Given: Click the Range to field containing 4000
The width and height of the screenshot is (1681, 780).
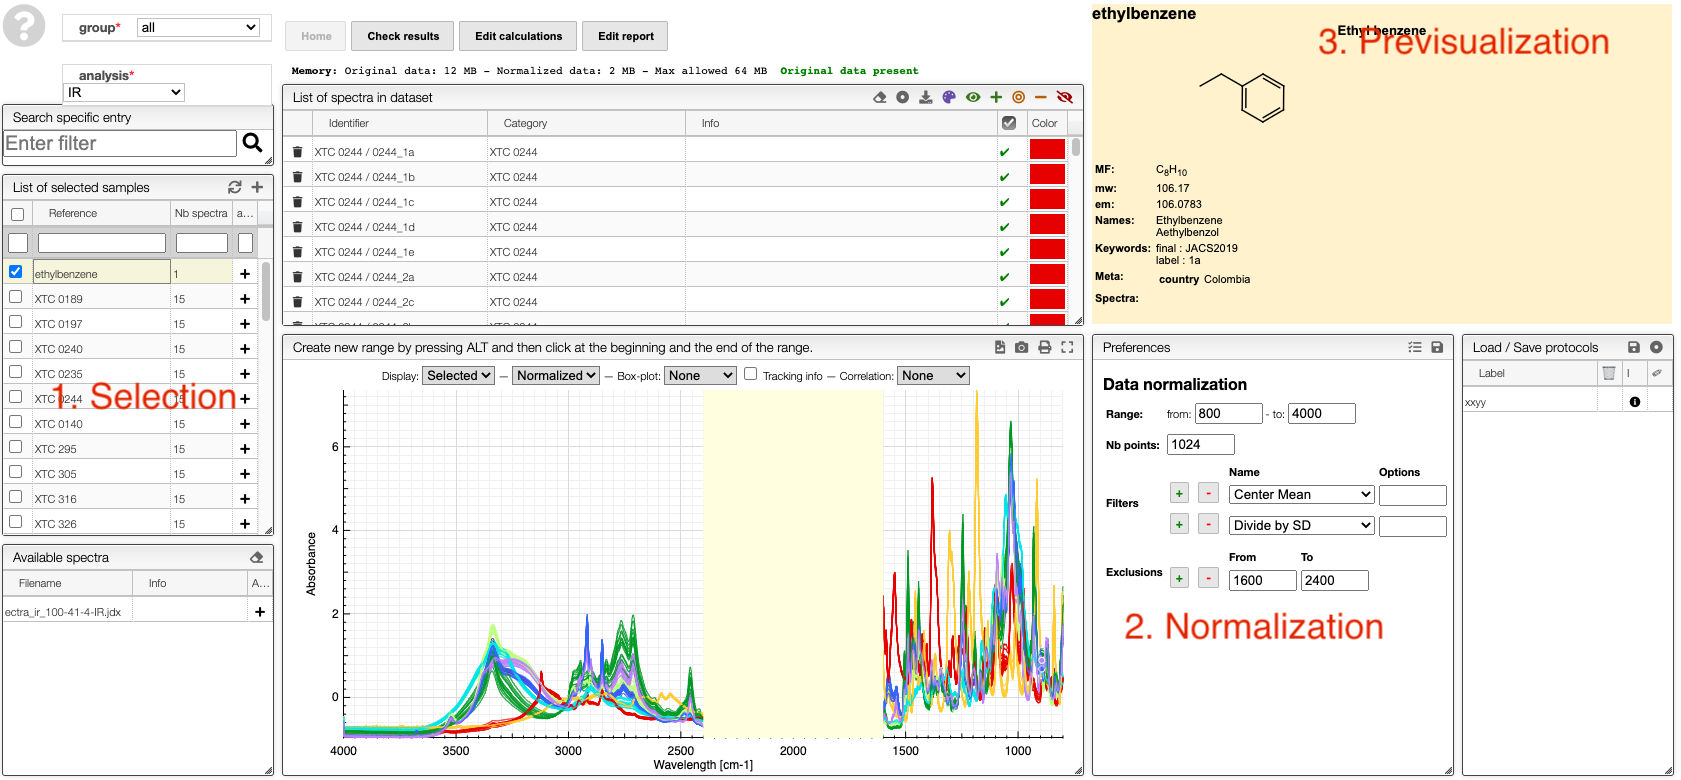Looking at the screenshot, I should click(1322, 413).
